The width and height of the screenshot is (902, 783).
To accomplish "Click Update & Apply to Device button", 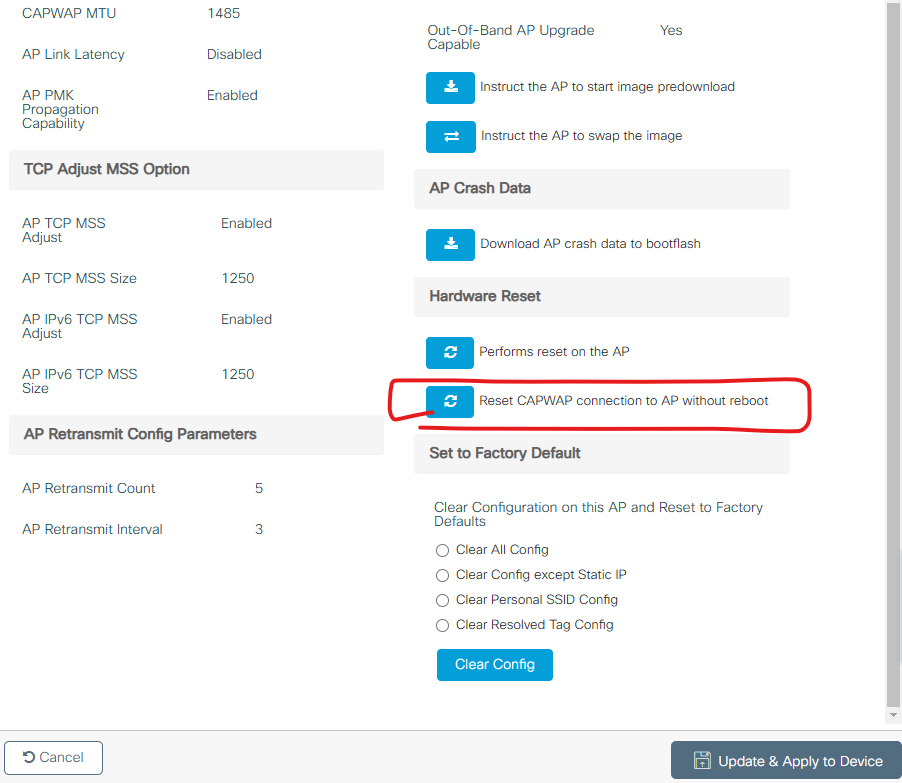I will (x=786, y=761).
